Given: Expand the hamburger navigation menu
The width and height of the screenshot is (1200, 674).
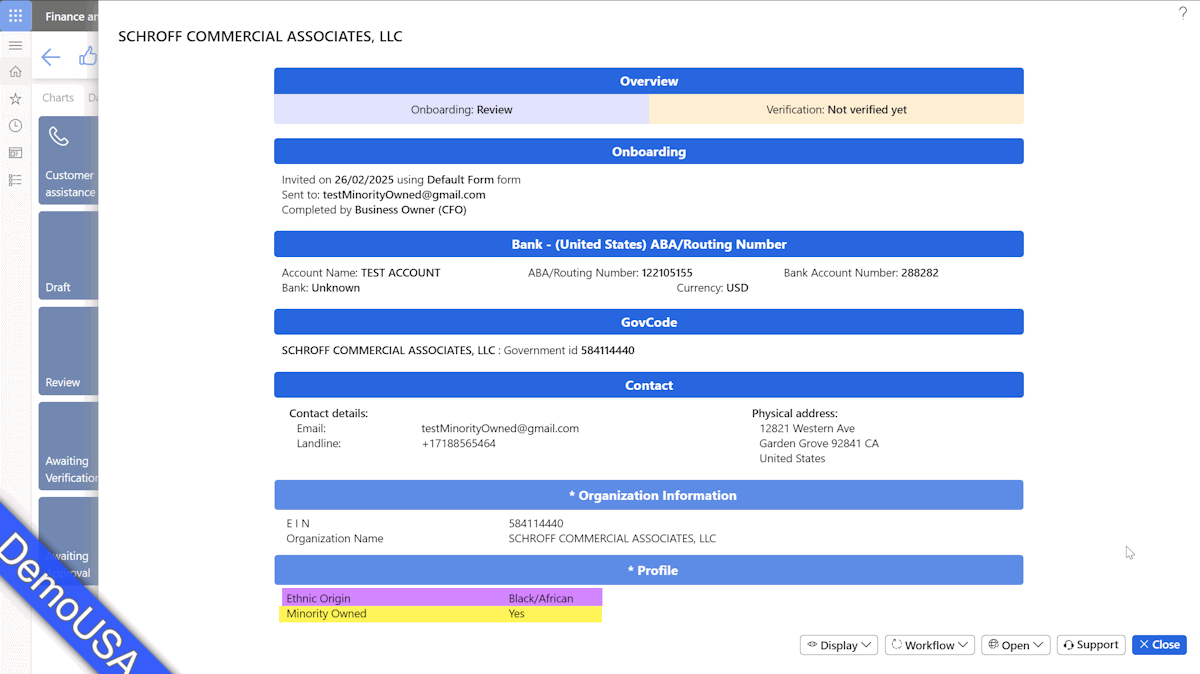Looking at the screenshot, I should point(15,46).
